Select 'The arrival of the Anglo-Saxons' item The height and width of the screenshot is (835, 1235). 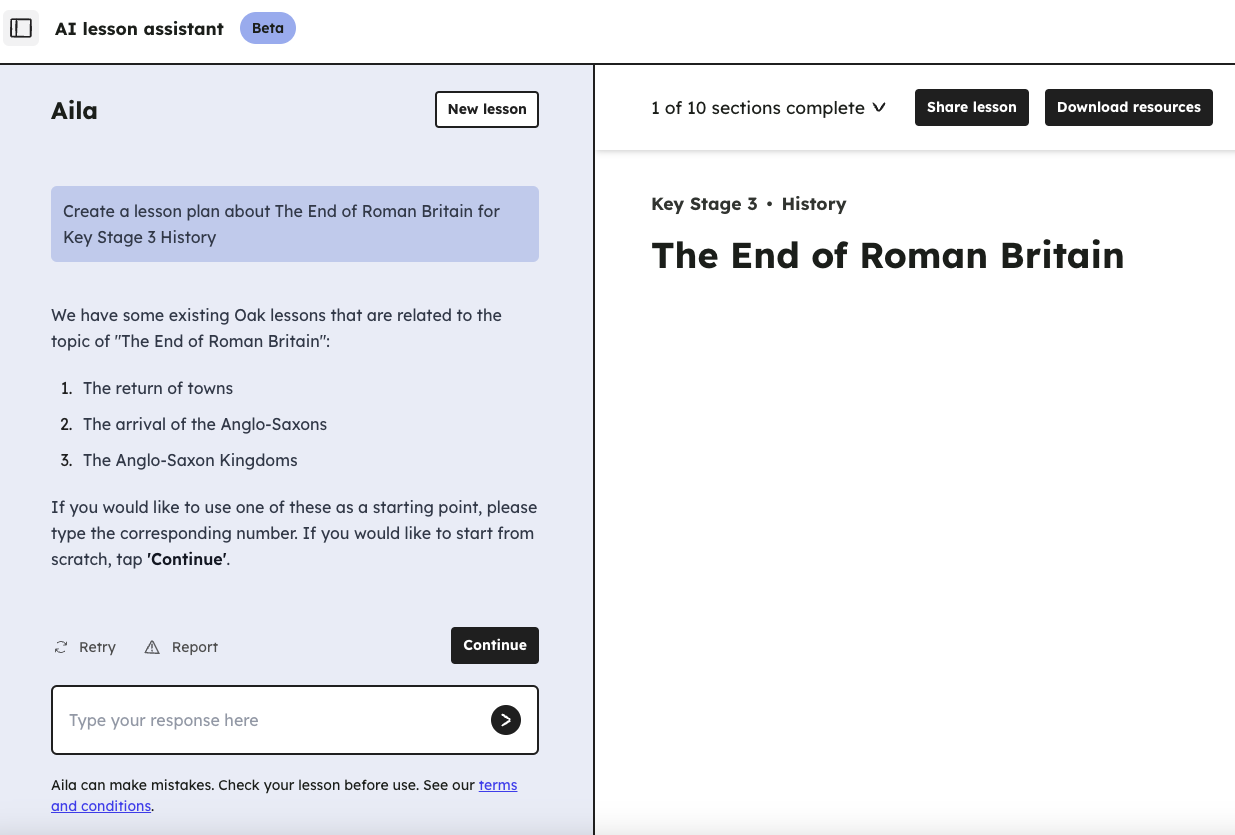click(205, 424)
